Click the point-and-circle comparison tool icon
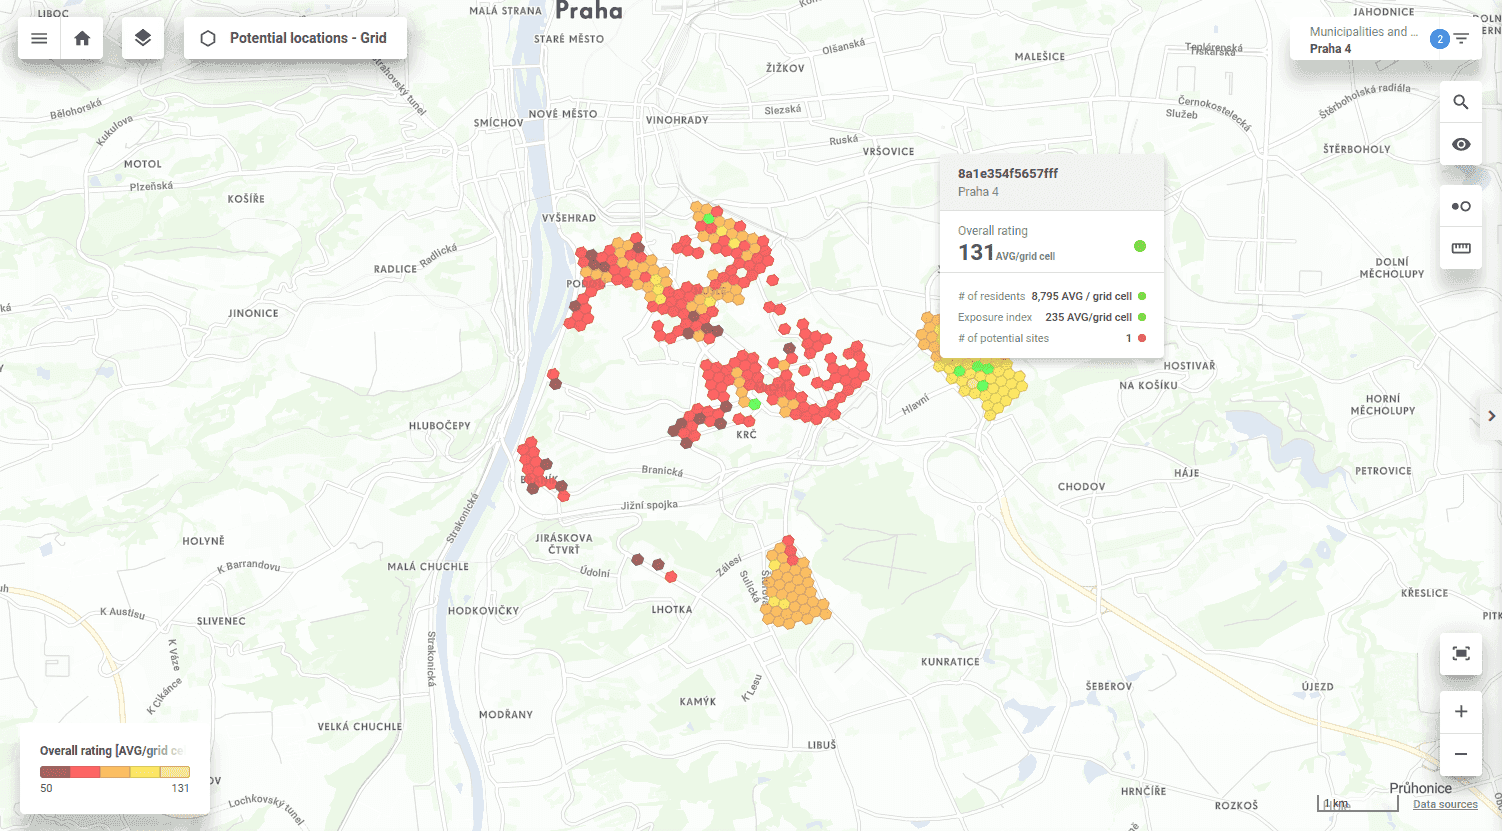The image size is (1502, 831). (x=1460, y=205)
